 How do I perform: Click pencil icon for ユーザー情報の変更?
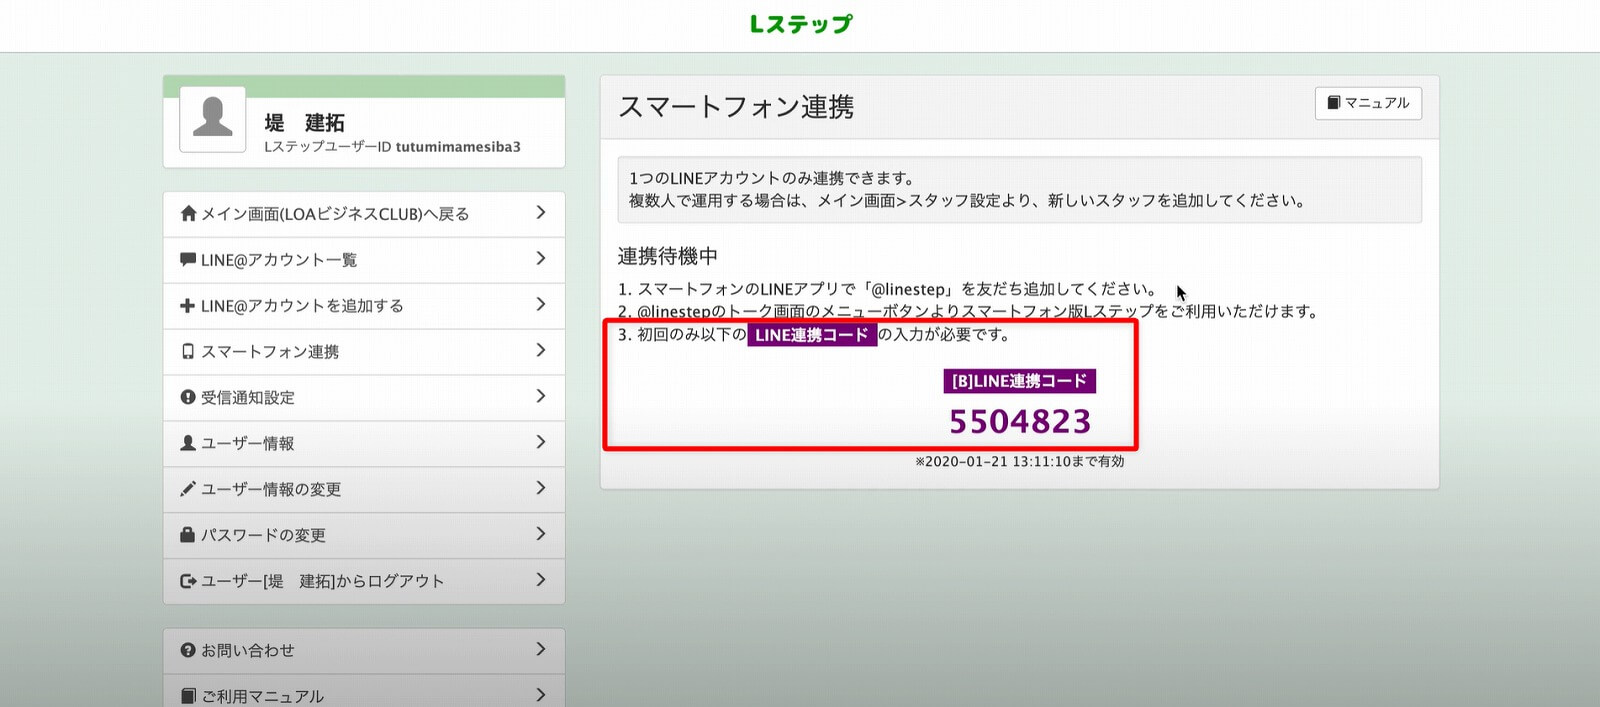(x=188, y=488)
